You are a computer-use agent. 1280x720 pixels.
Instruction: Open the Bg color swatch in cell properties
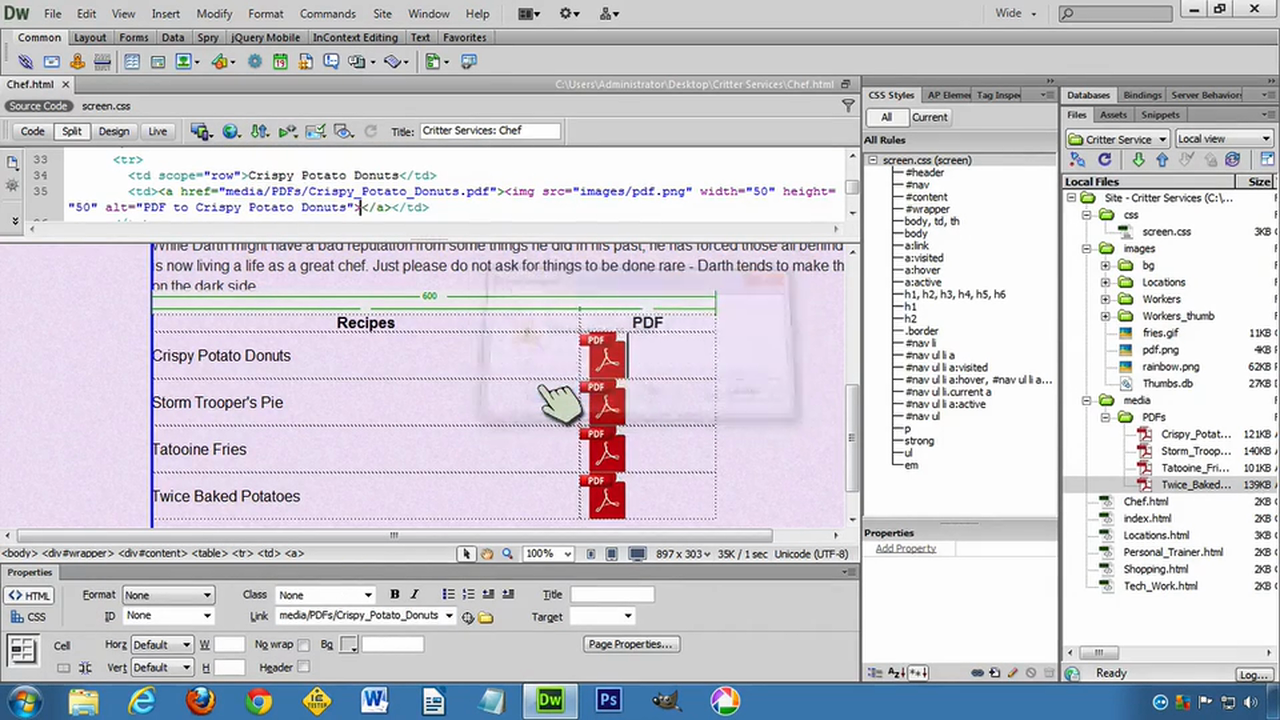(350, 644)
